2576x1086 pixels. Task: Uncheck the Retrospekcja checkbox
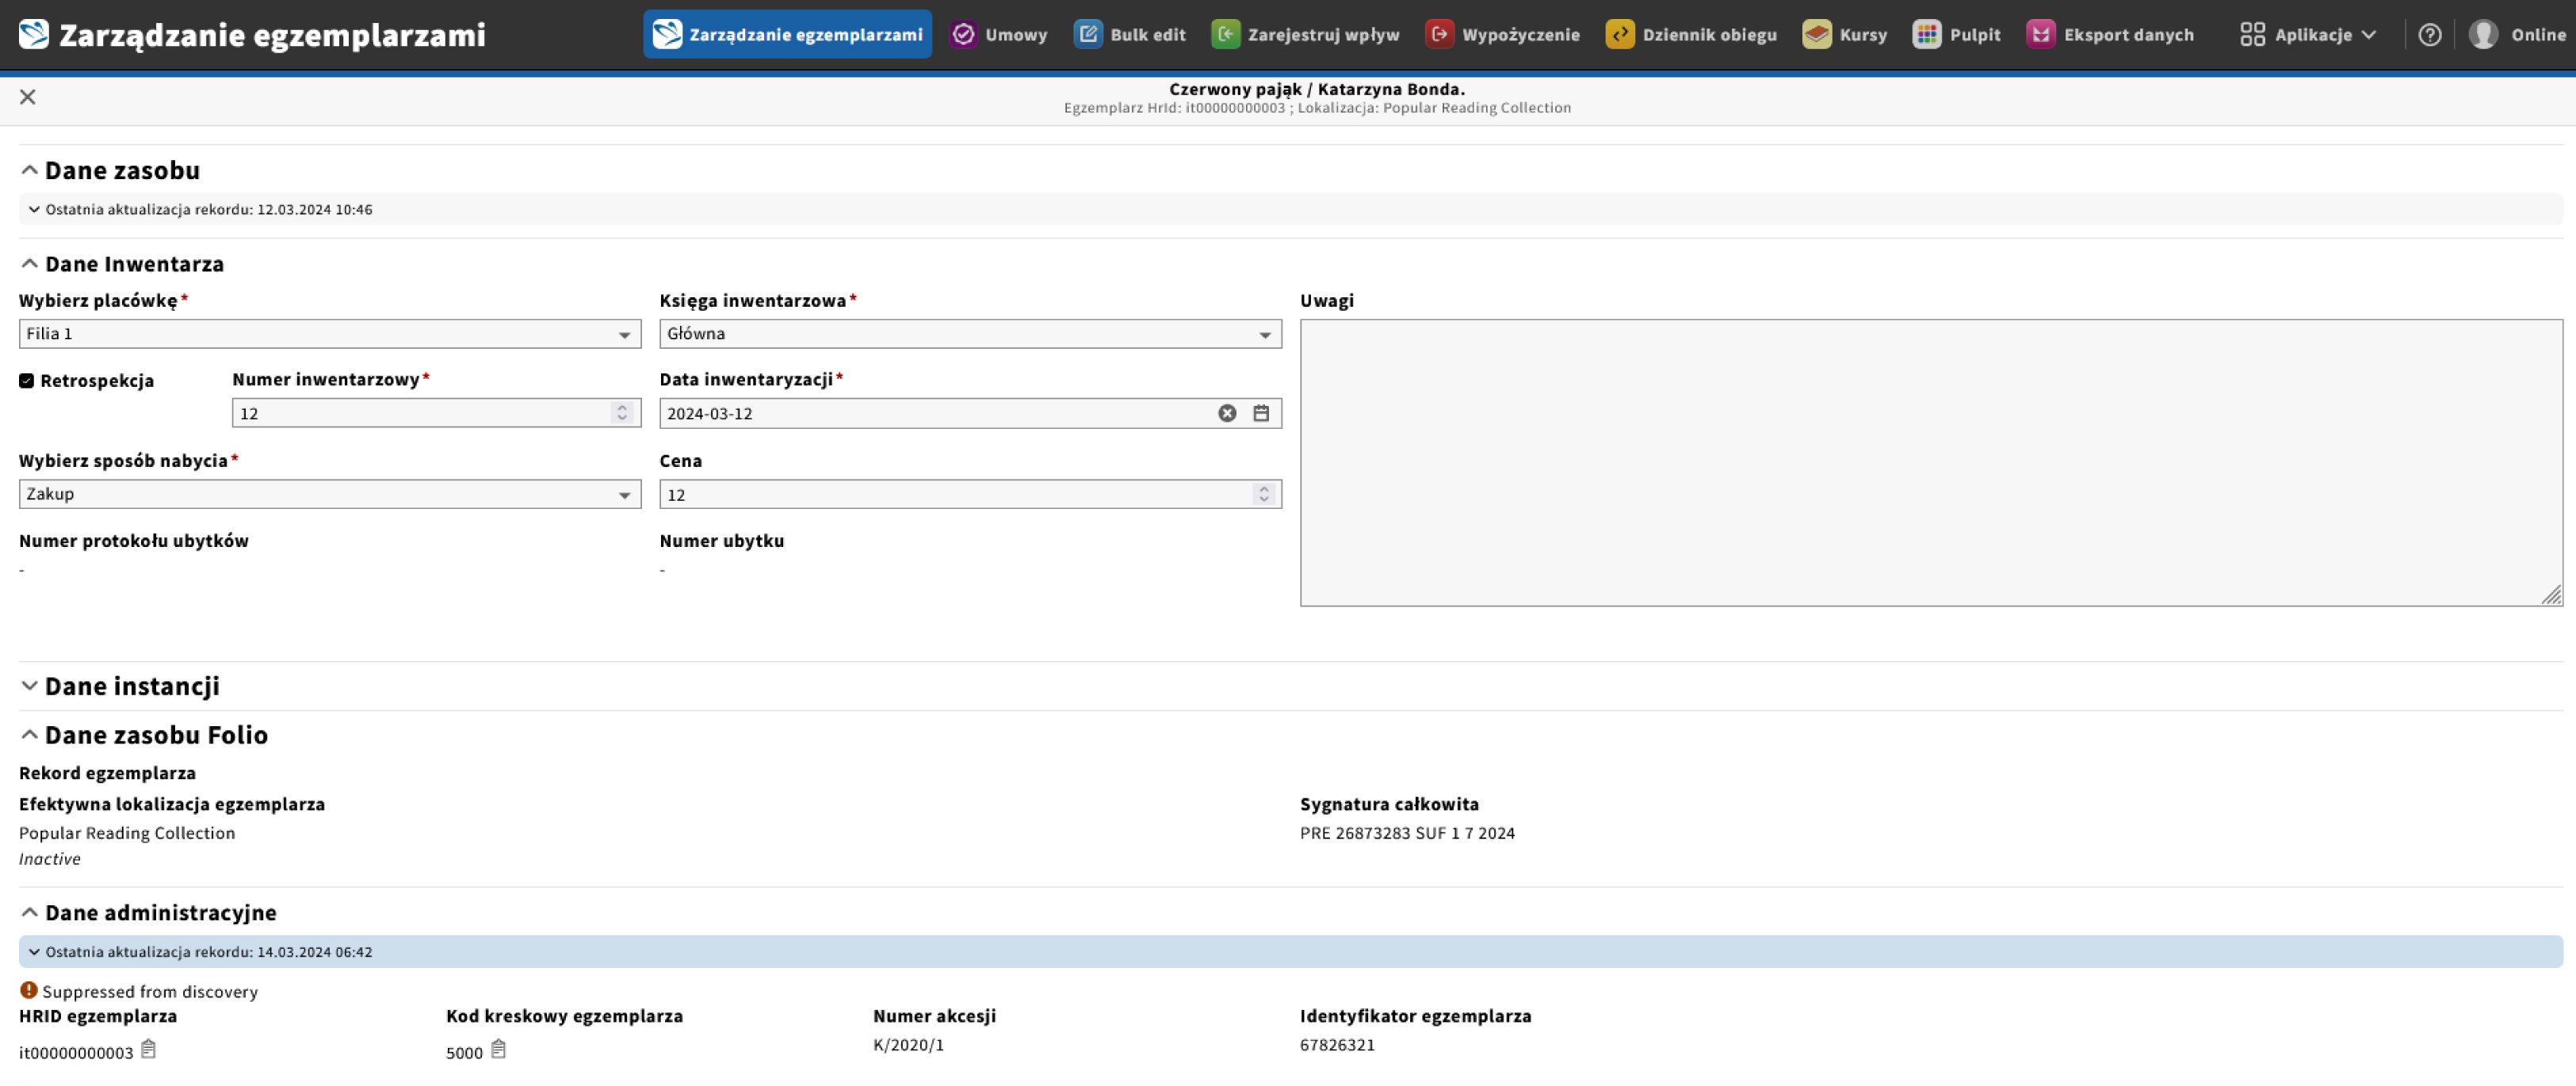27,380
